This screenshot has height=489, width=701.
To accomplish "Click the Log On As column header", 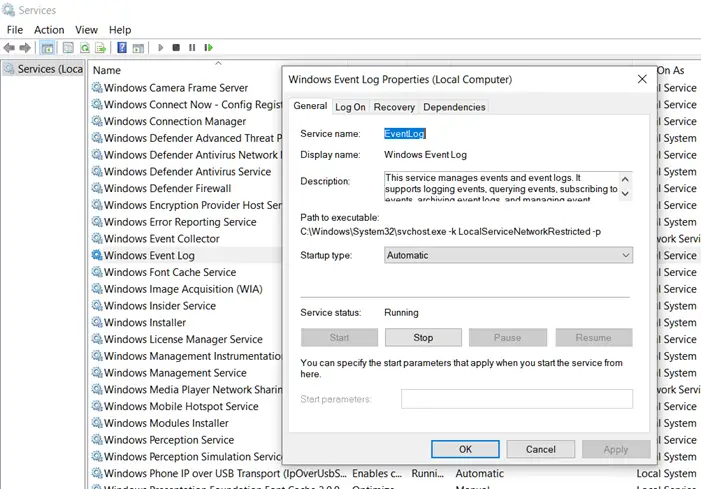I will point(671,70).
